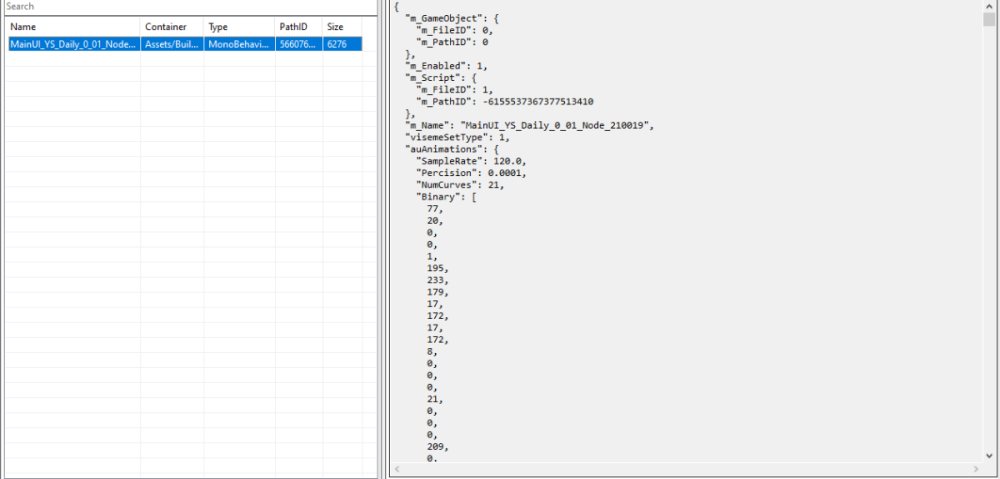Select the MainUI_YS_Daily_0_01_Node asset row

coord(72,44)
